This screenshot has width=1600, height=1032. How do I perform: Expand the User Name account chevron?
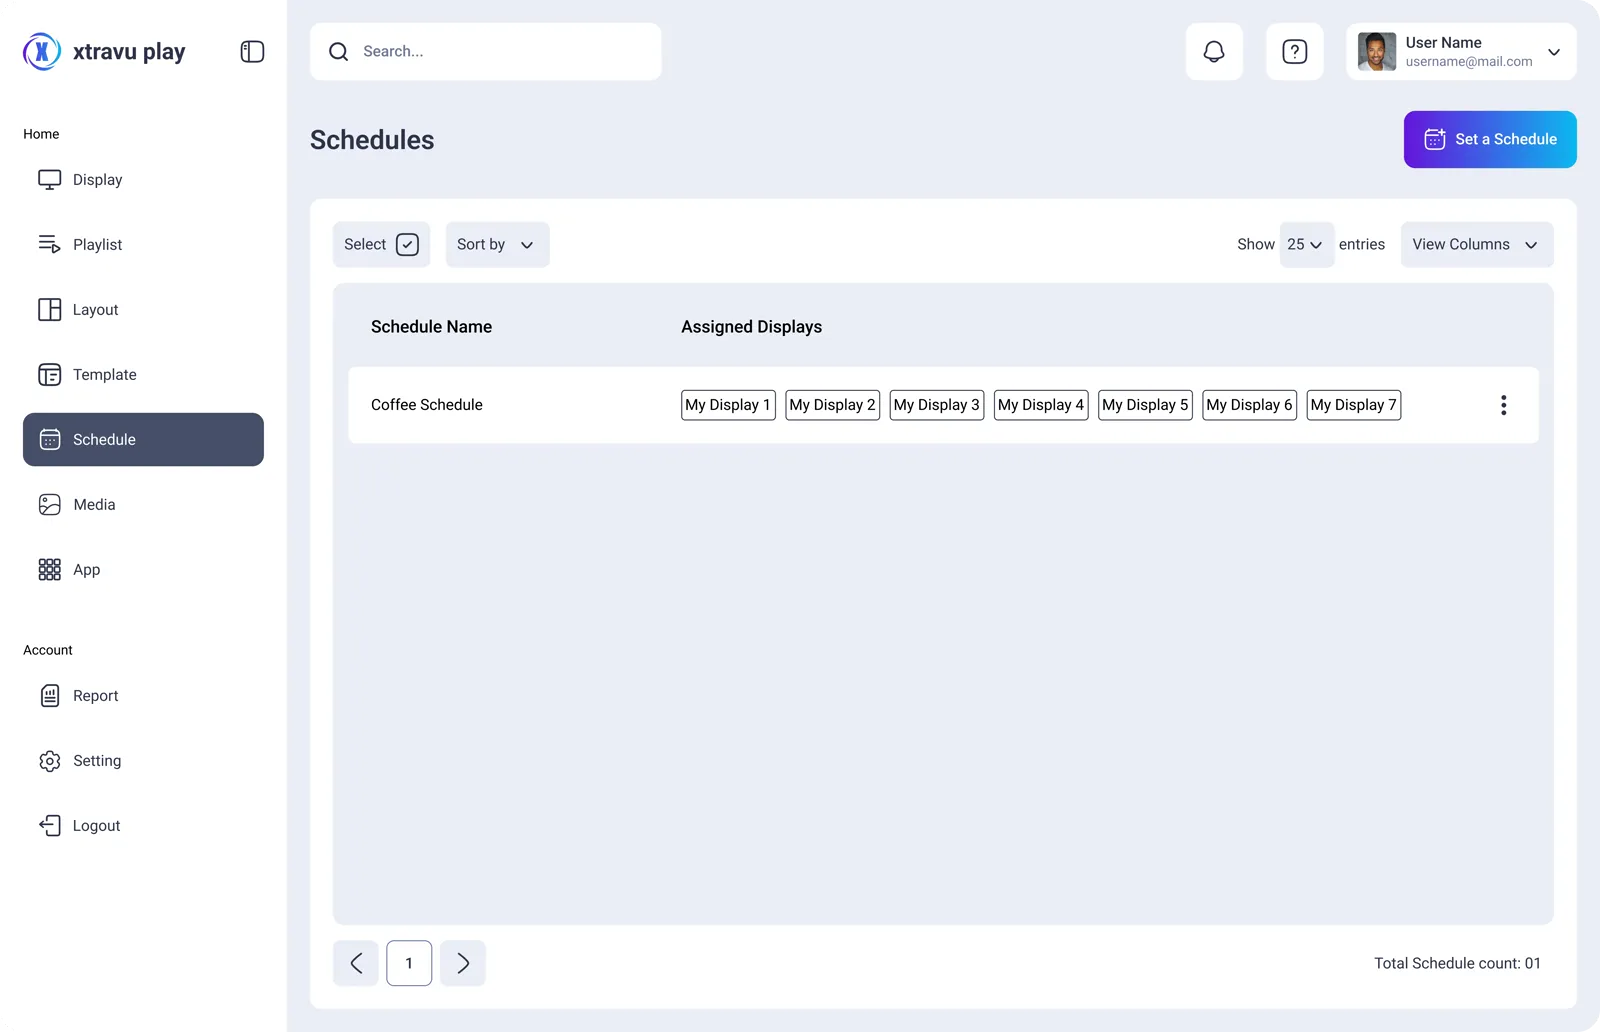1553,52
